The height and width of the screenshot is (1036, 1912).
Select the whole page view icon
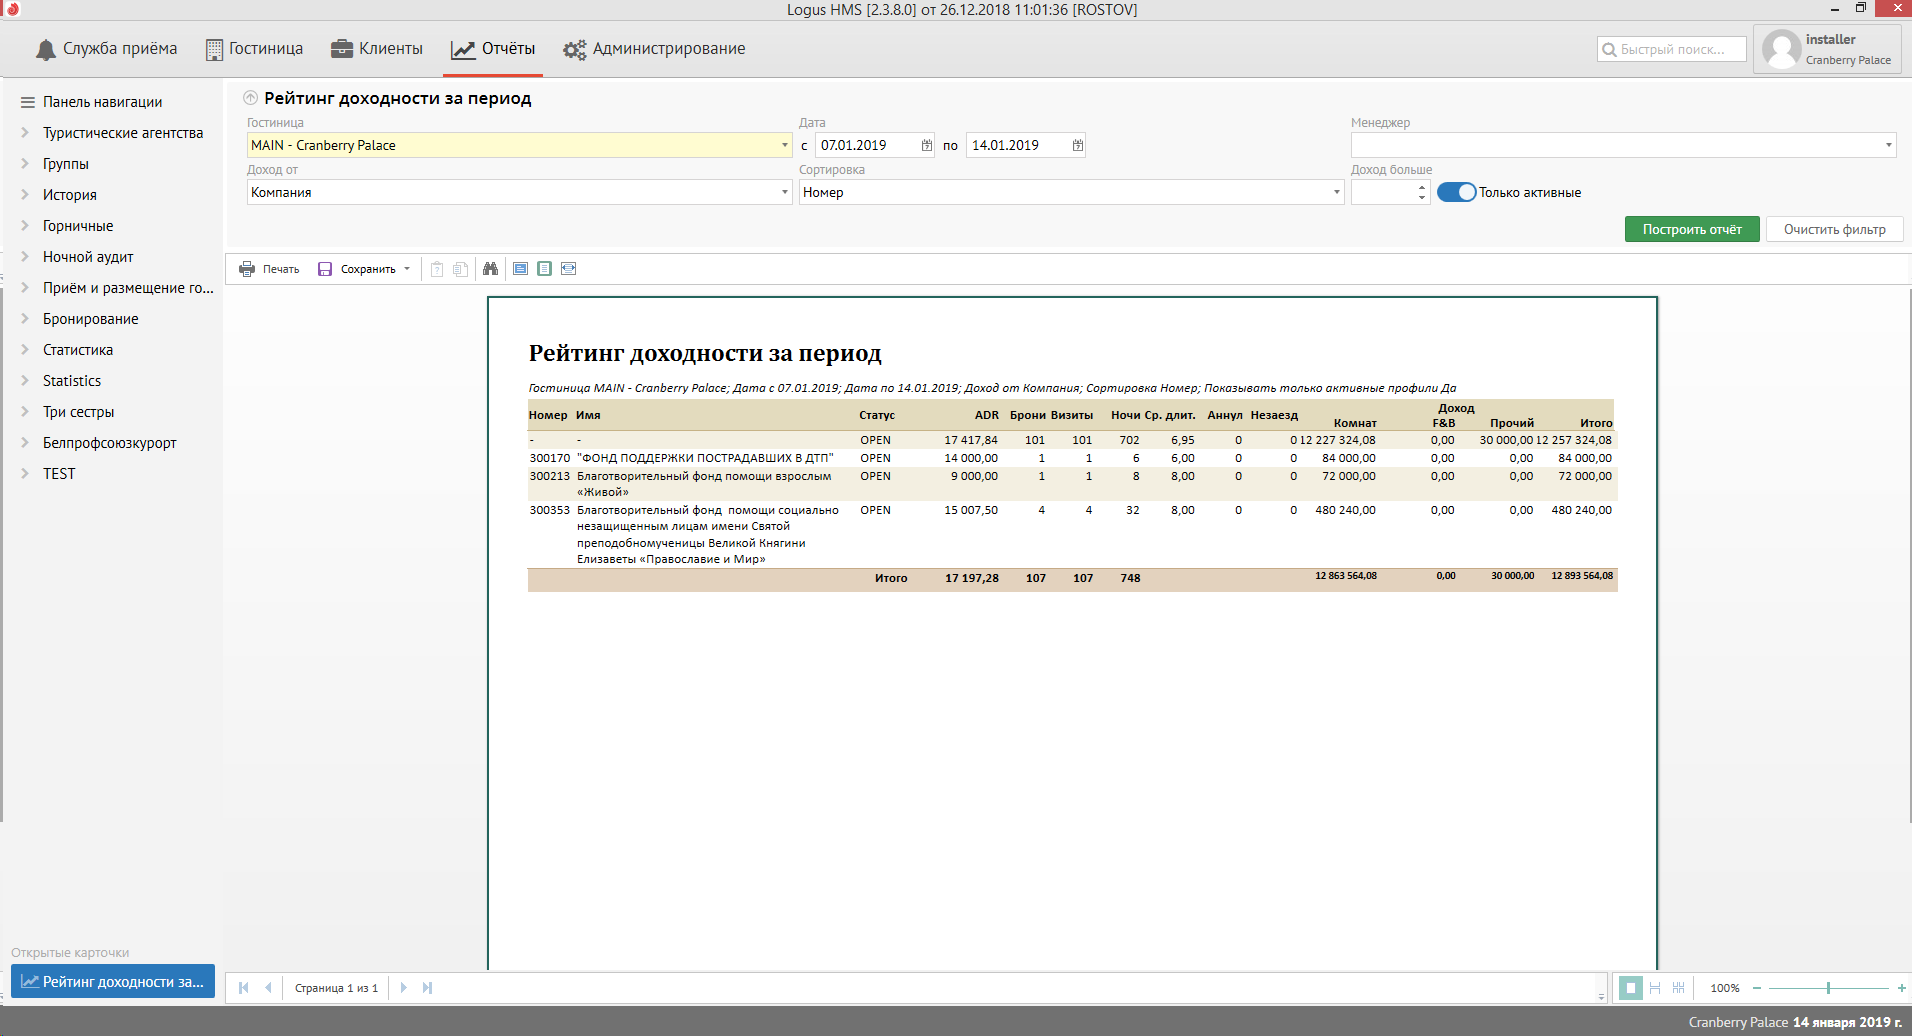coord(544,269)
